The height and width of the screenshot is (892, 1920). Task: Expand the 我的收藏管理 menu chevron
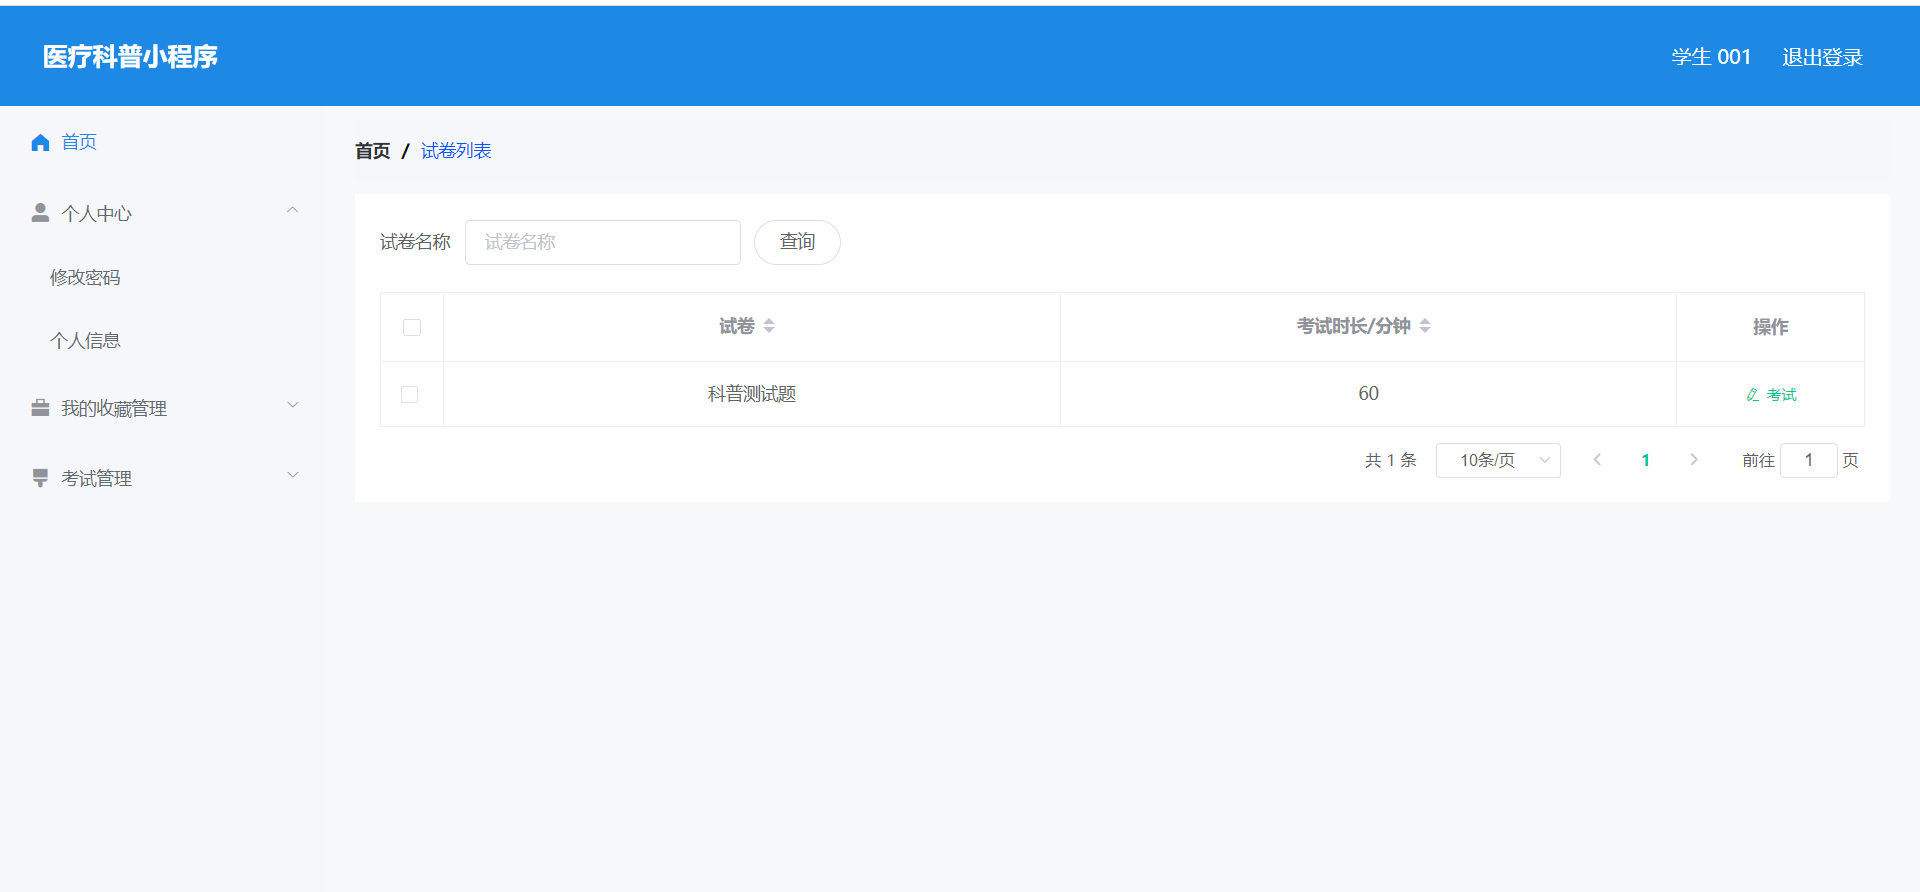293,405
